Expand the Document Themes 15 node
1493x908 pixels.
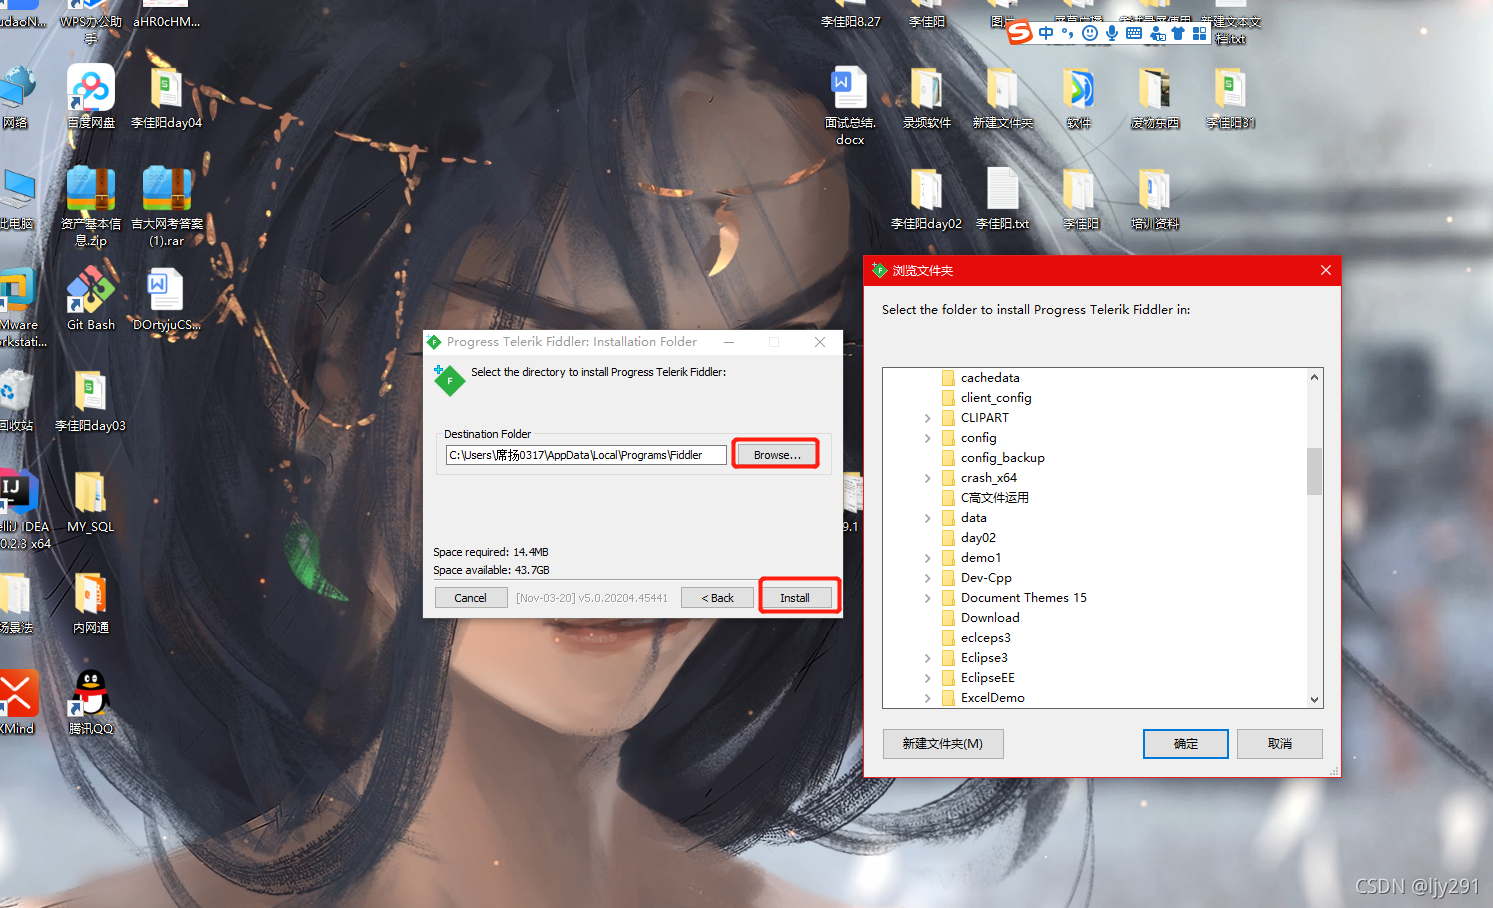(x=927, y=598)
